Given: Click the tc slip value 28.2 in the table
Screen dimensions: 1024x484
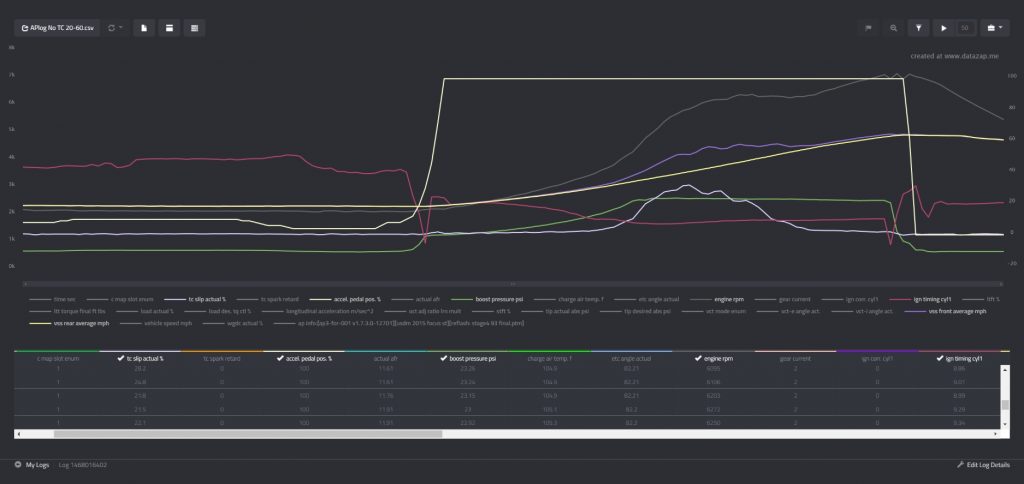Looking at the screenshot, I should pos(140,369).
